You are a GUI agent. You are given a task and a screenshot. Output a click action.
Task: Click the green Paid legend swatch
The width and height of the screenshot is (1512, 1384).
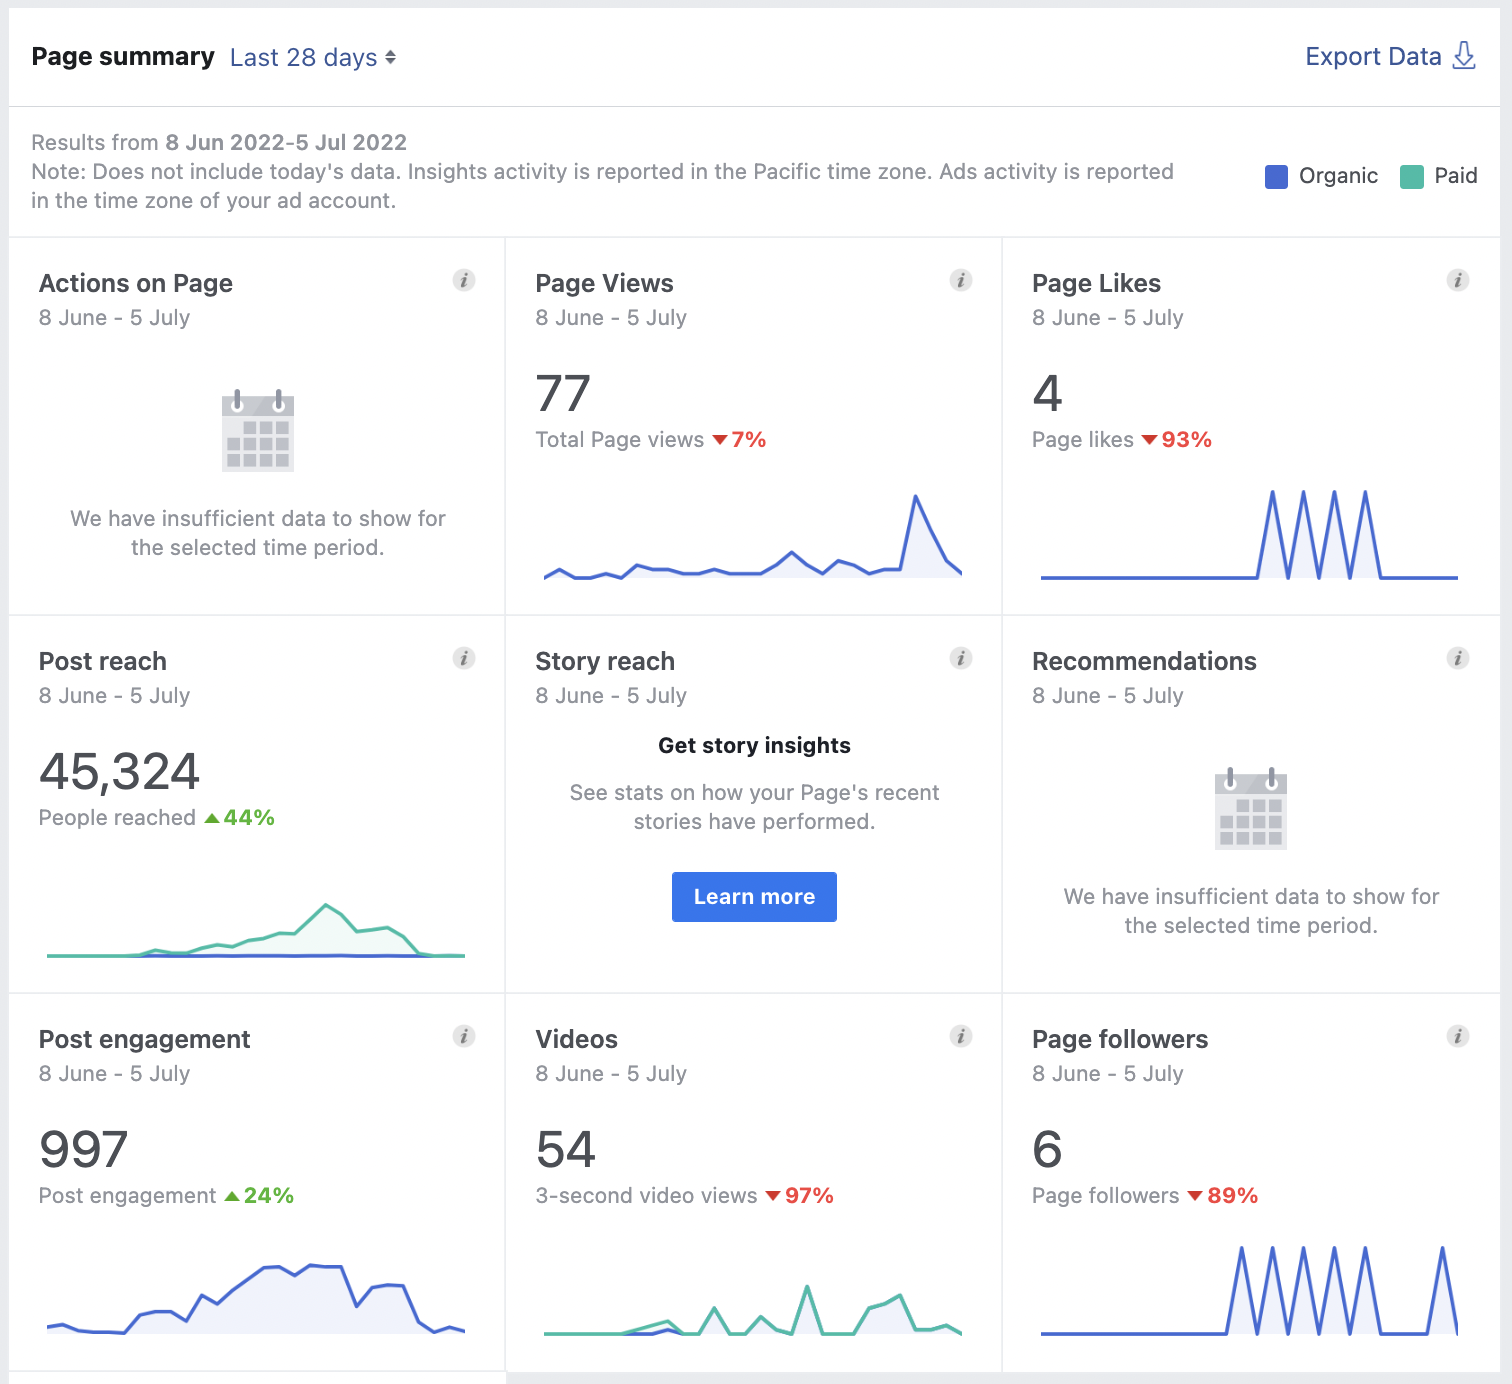pos(1411,177)
